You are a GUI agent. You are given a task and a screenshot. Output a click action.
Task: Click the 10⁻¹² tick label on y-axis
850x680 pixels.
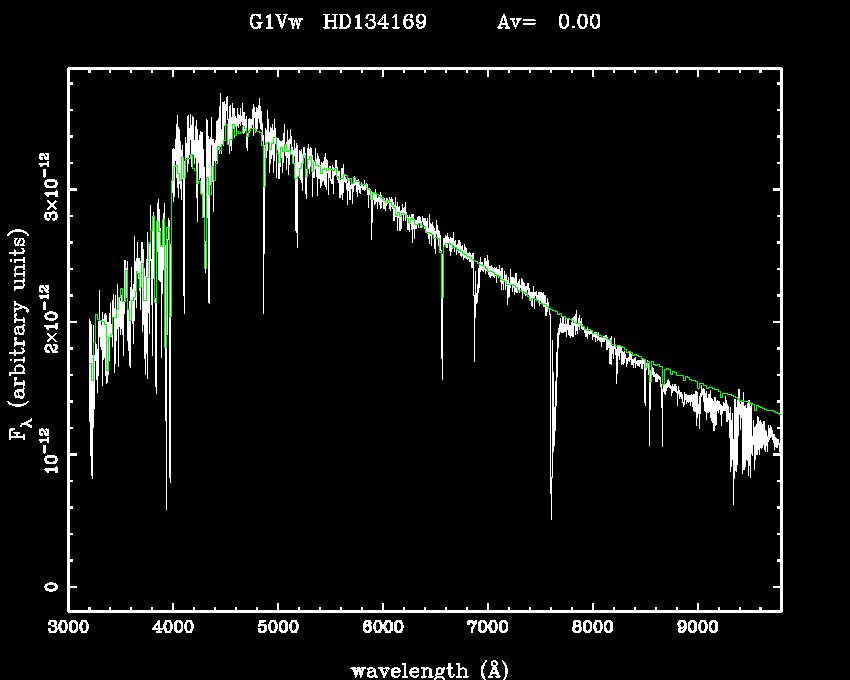click(x=47, y=454)
